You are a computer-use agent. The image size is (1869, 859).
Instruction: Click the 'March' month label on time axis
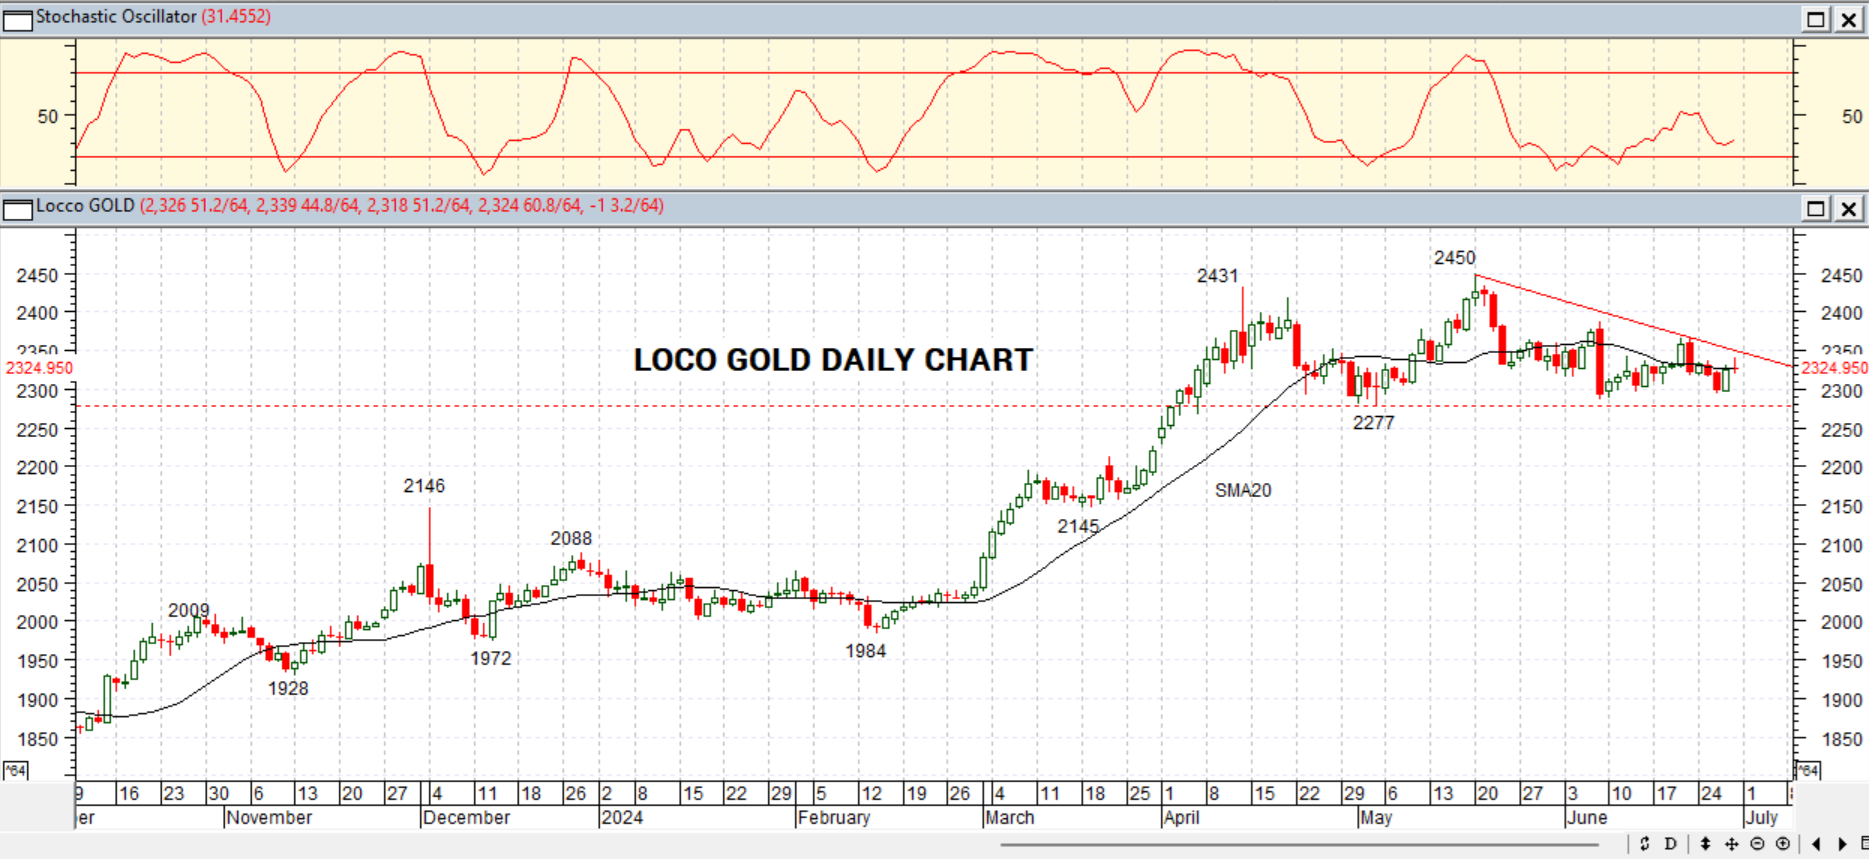1010,817
